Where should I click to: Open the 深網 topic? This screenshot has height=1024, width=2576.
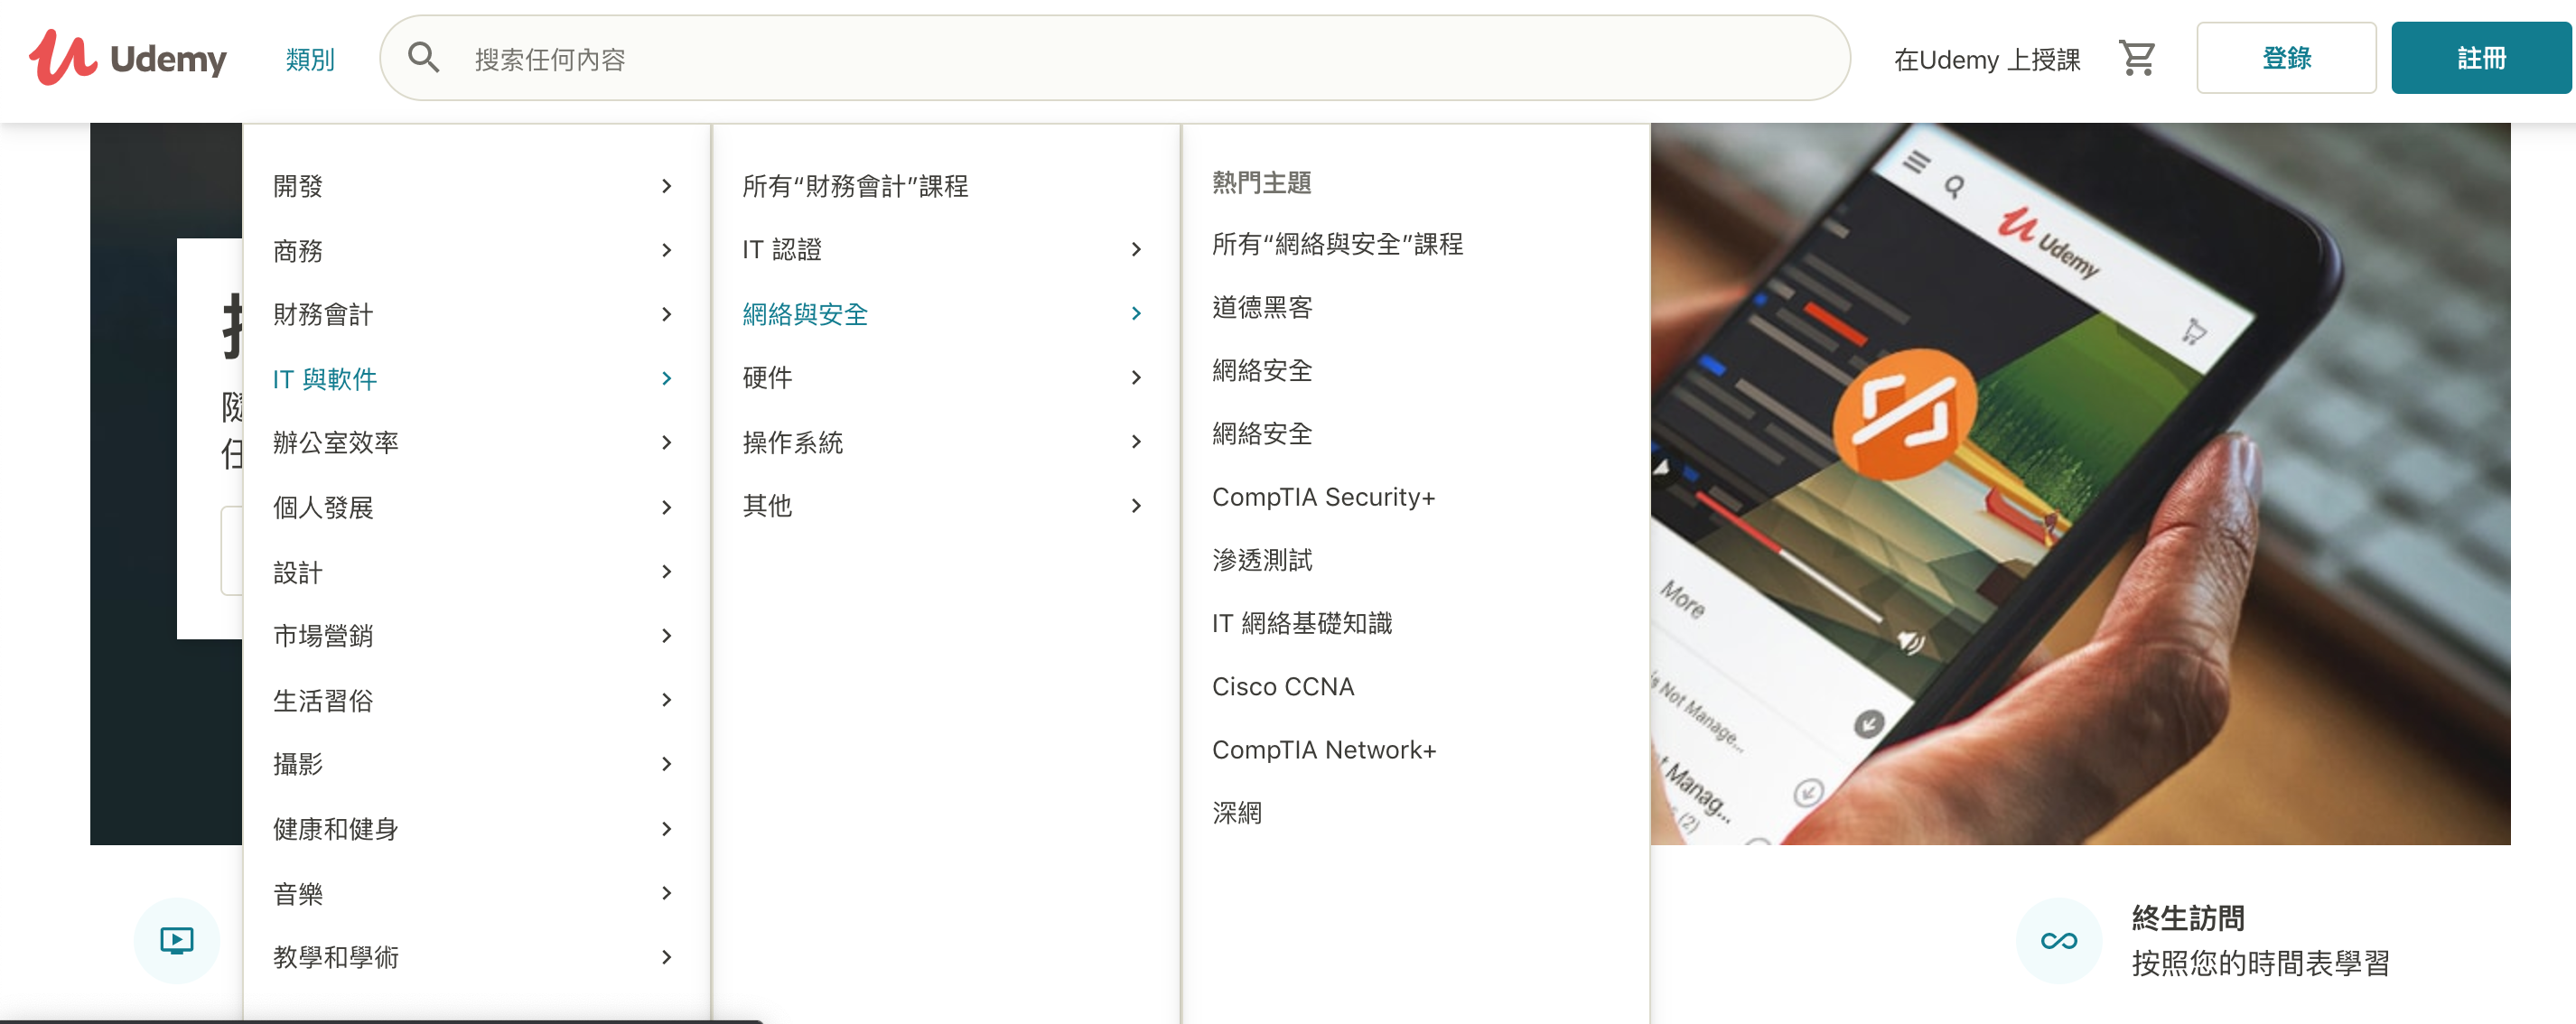click(1237, 813)
